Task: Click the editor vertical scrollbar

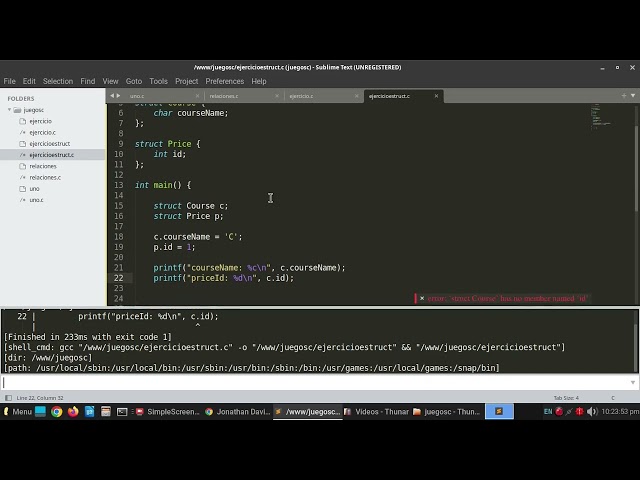Action: [x=636, y=168]
